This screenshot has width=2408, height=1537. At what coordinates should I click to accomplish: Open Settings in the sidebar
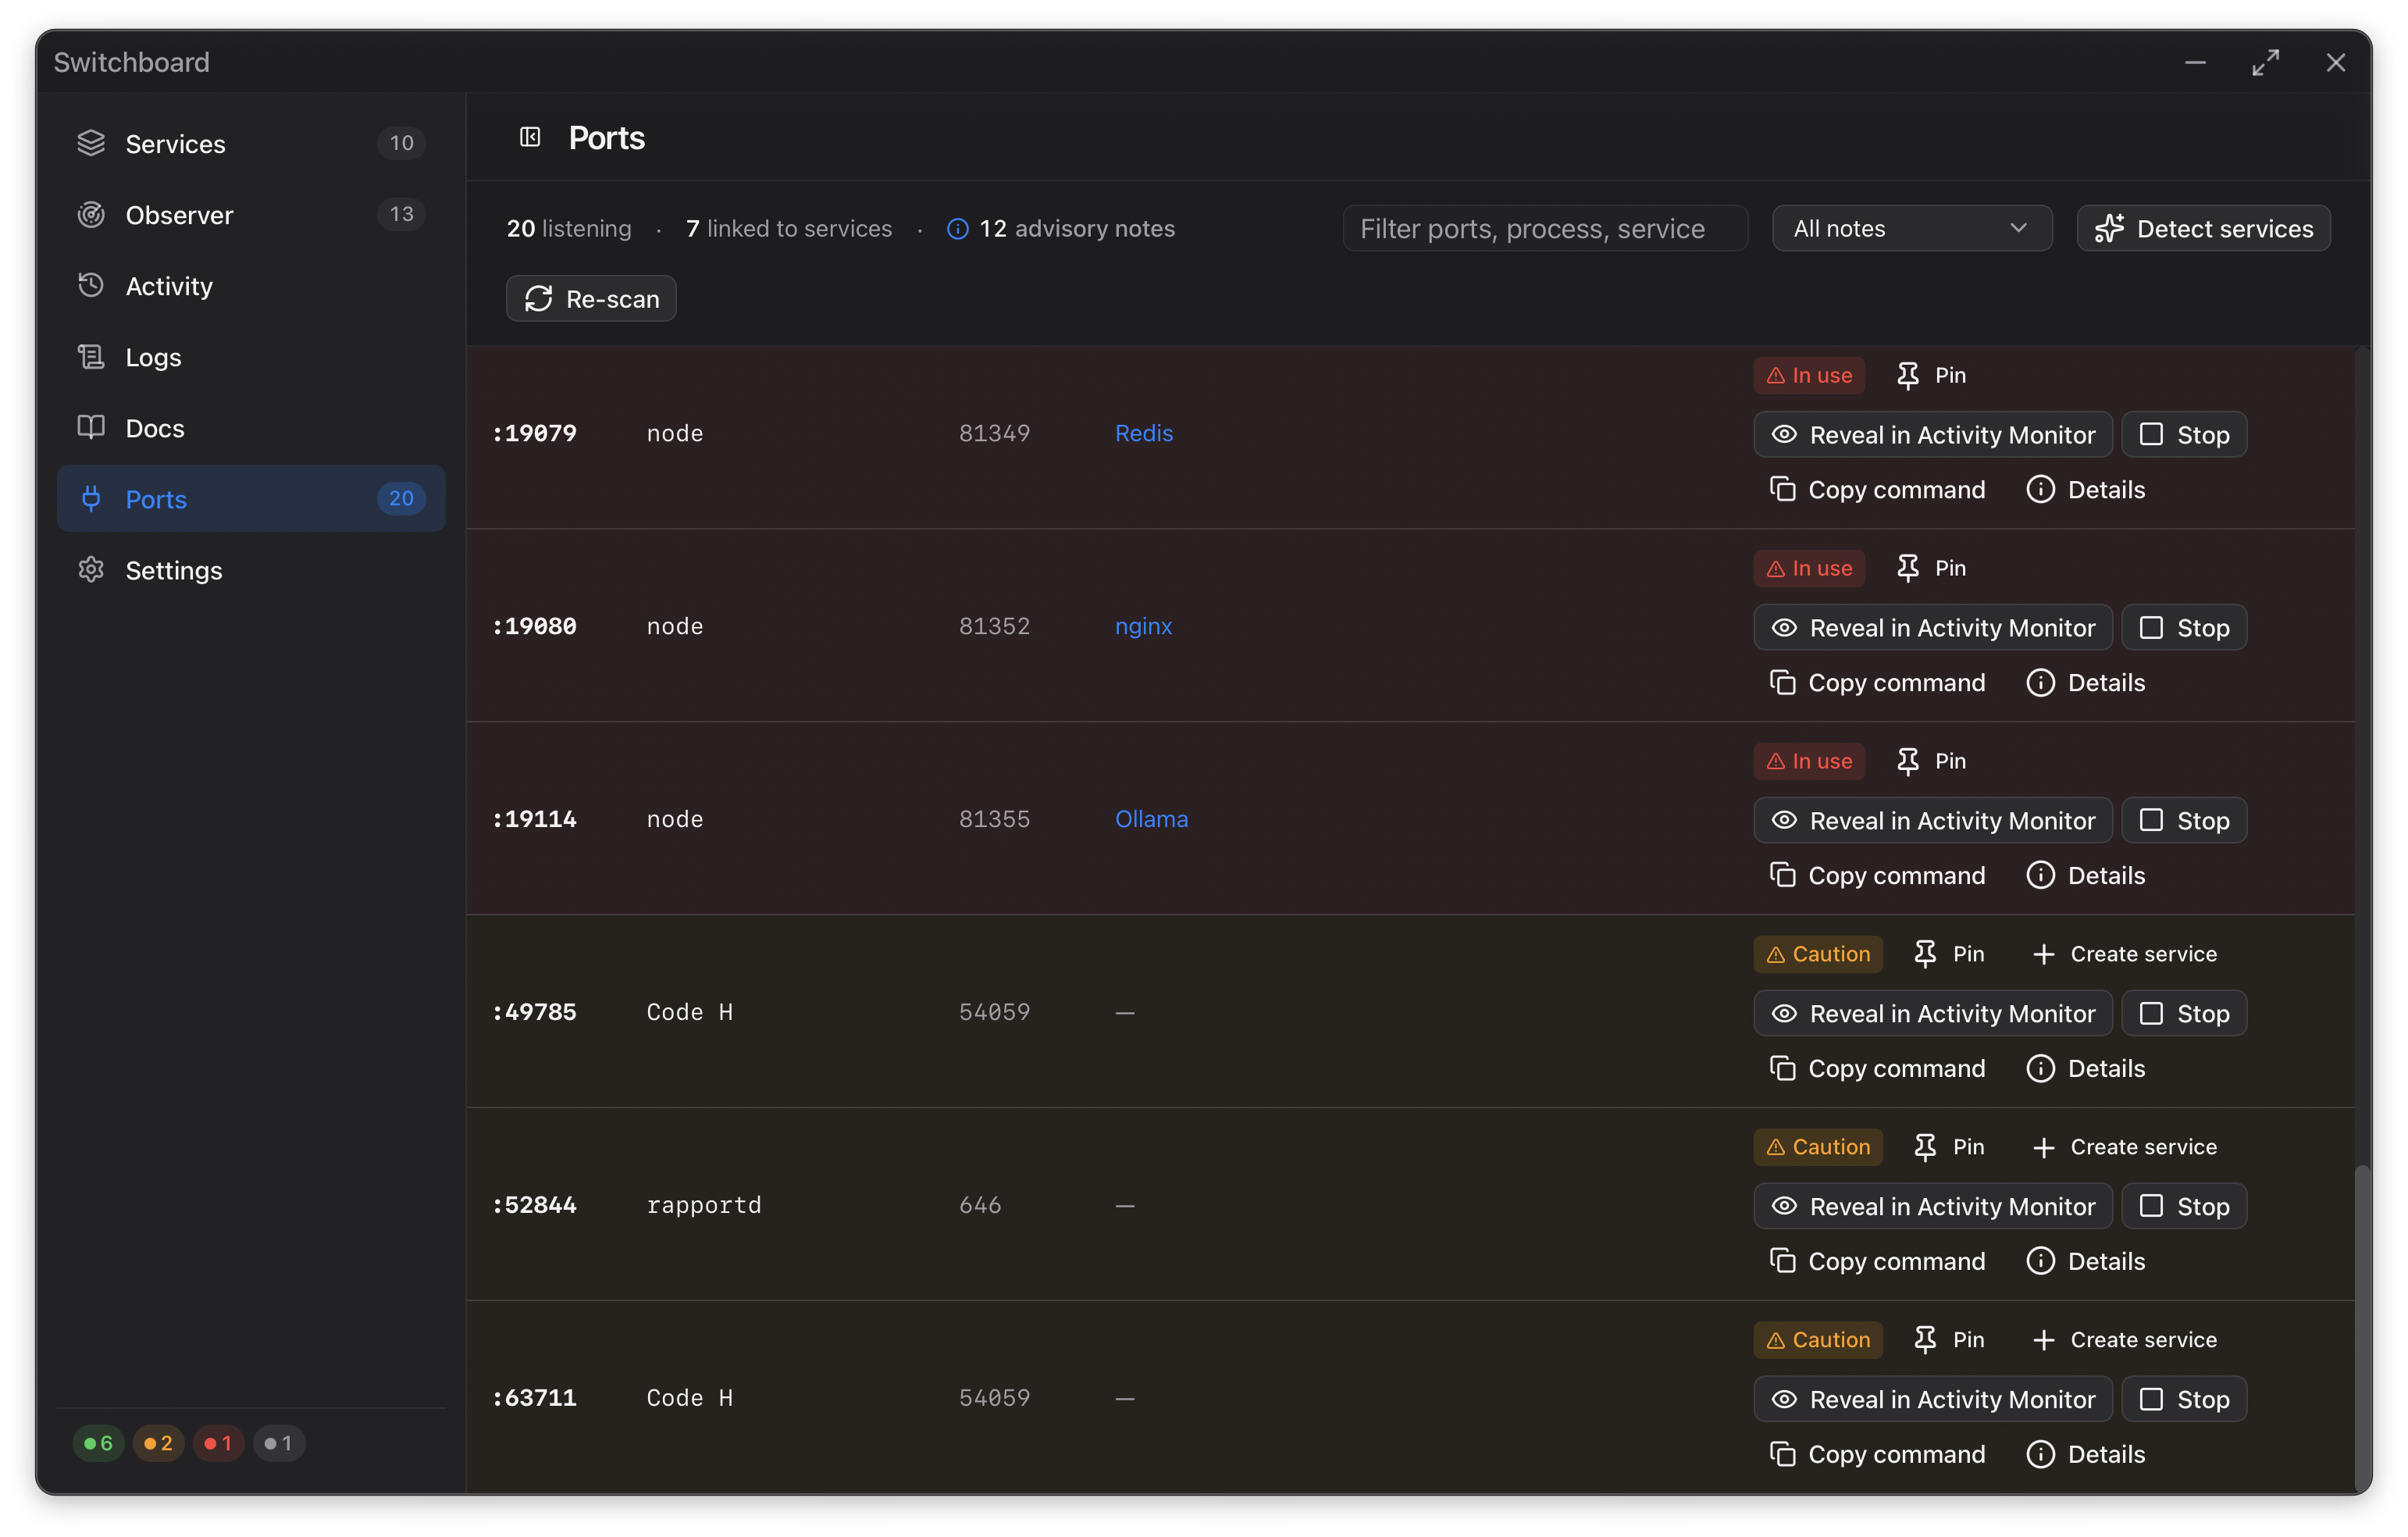coord(251,569)
